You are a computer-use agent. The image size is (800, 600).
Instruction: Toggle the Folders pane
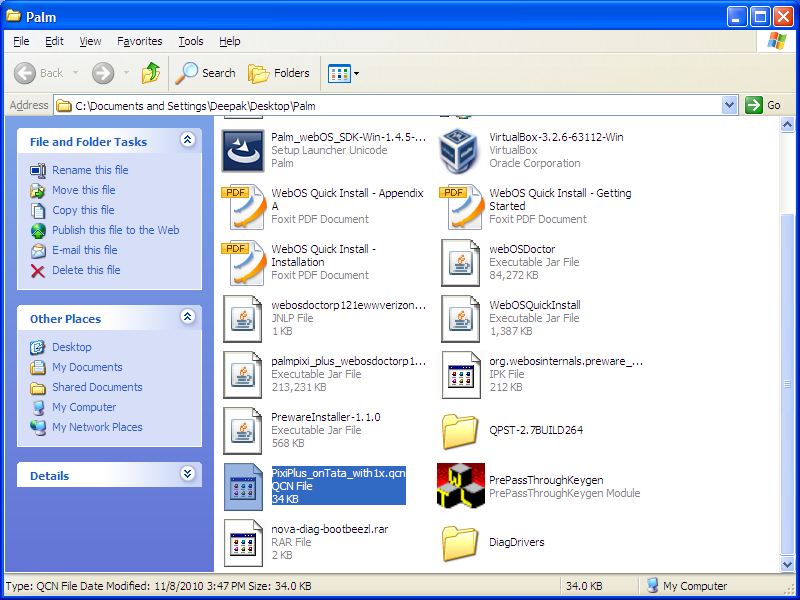pos(279,73)
